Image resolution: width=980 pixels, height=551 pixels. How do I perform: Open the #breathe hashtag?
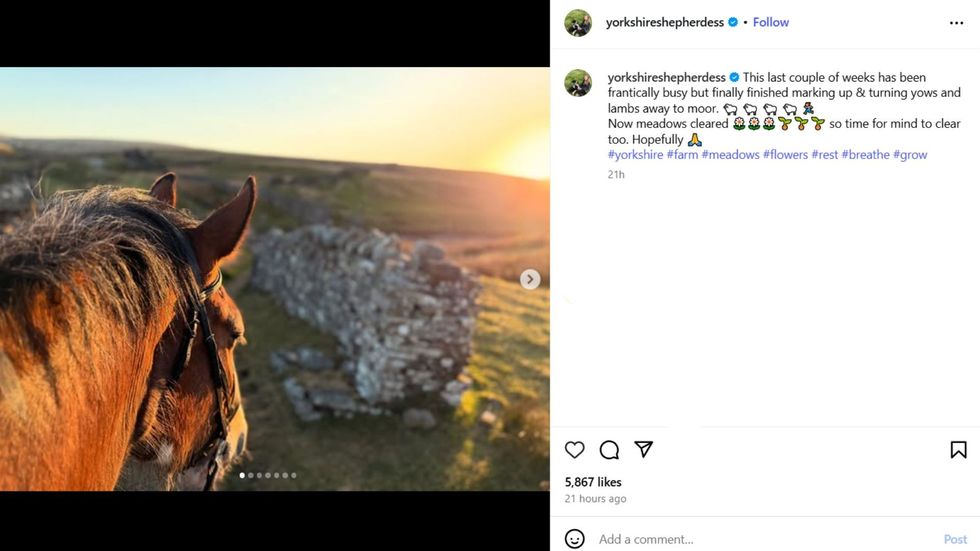865,155
